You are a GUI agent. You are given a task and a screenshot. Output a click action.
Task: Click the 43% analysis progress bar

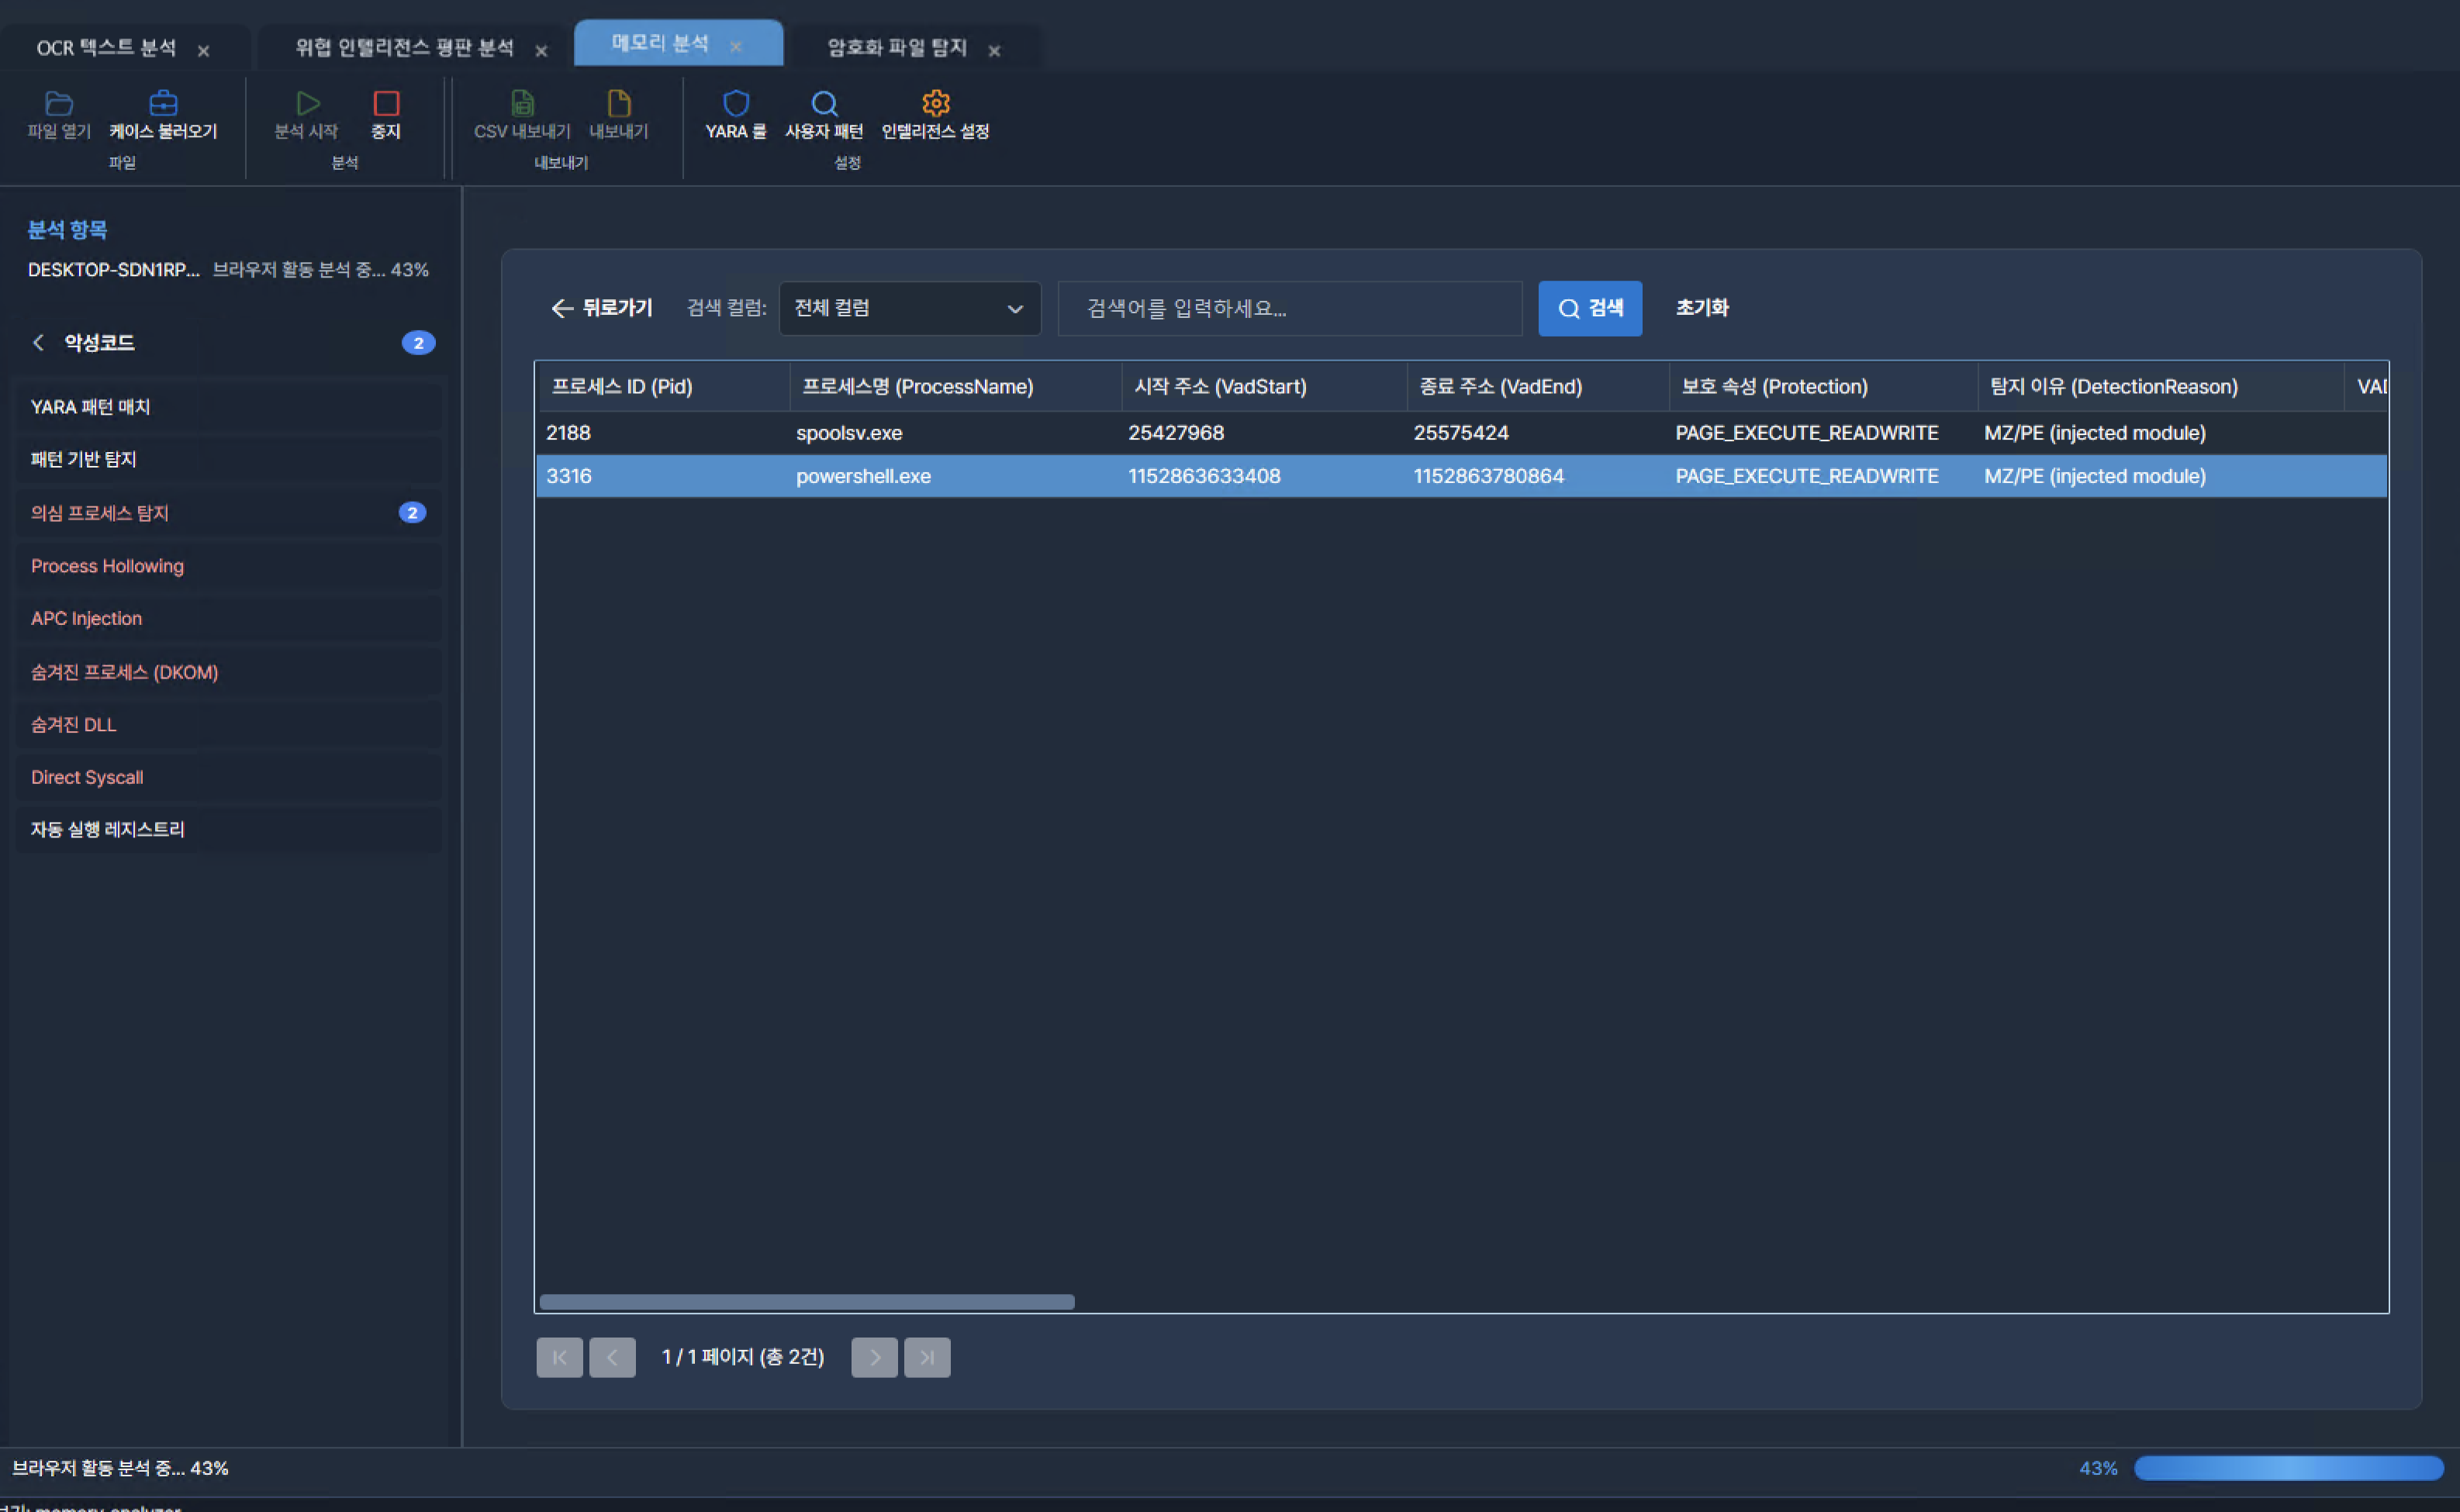tap(2288, 1467)
